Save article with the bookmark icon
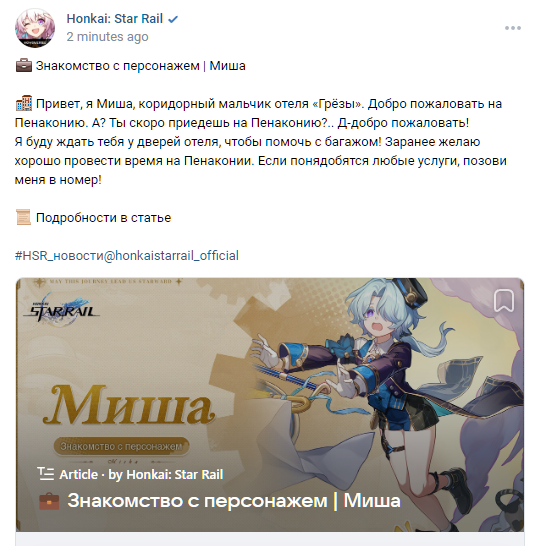The height and width of the screenshot is (546, 539). coord(504,301)
